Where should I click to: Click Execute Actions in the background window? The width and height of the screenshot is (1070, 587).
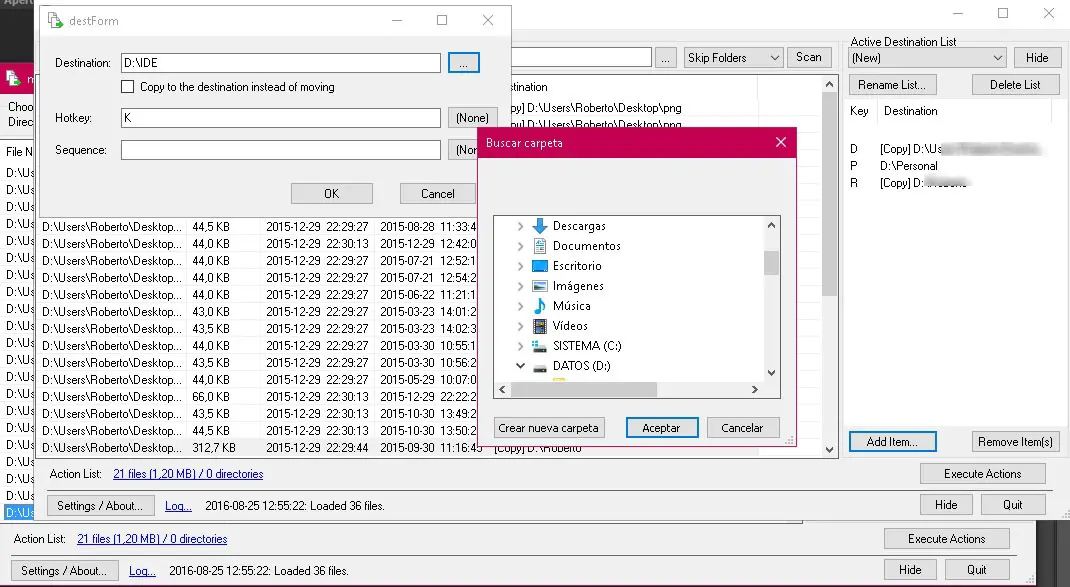pos(946,539)
